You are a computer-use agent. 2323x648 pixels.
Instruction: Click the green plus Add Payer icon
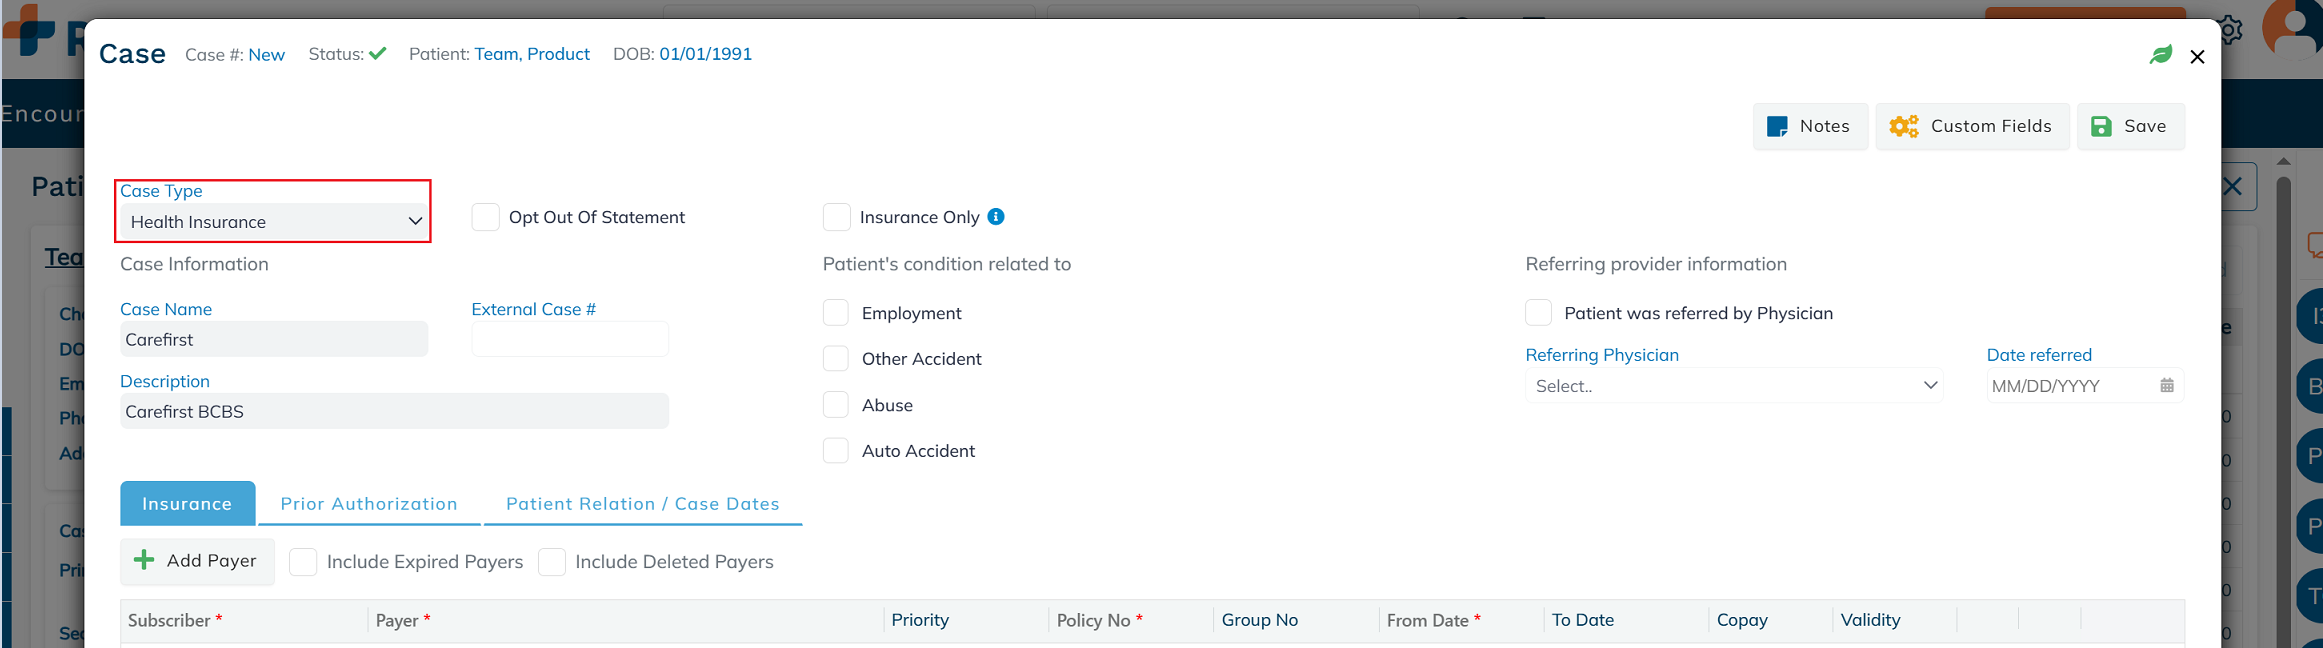(144, 560)
